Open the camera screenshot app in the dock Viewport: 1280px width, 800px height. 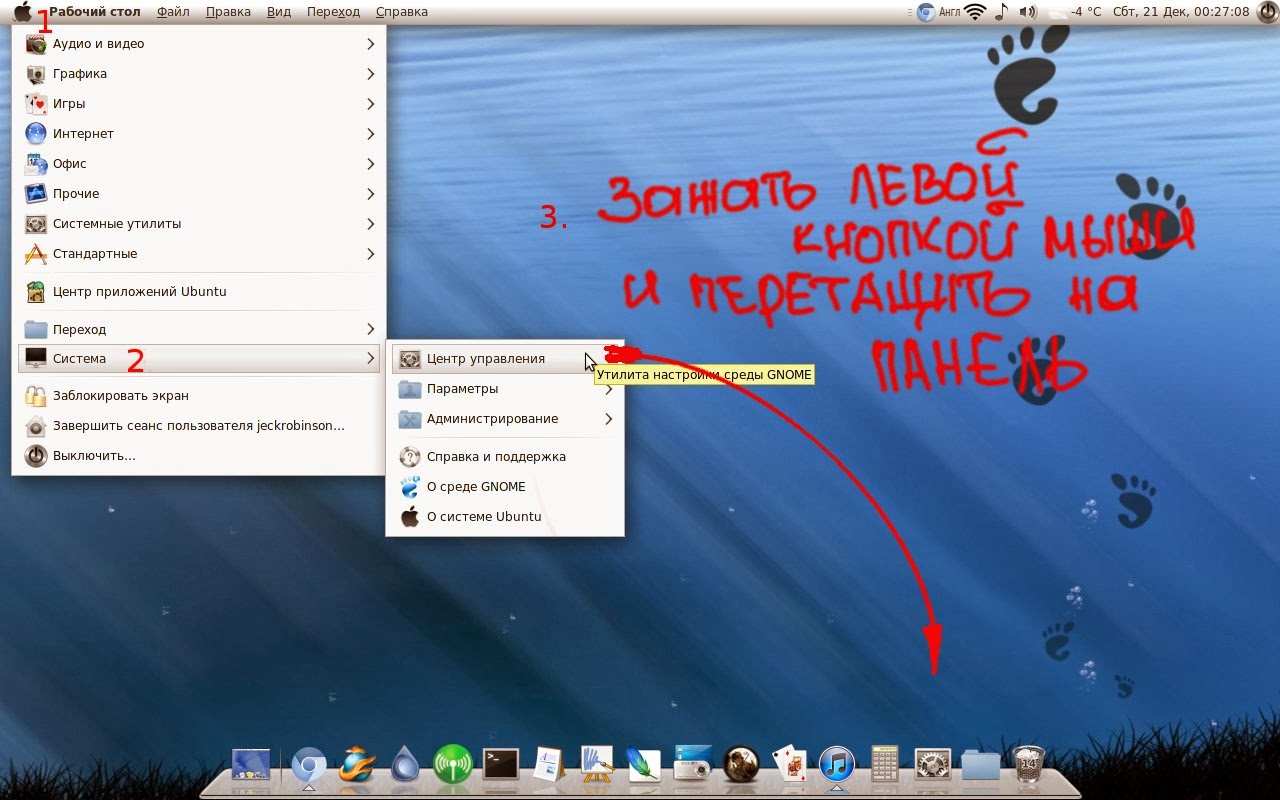[692, 764]
